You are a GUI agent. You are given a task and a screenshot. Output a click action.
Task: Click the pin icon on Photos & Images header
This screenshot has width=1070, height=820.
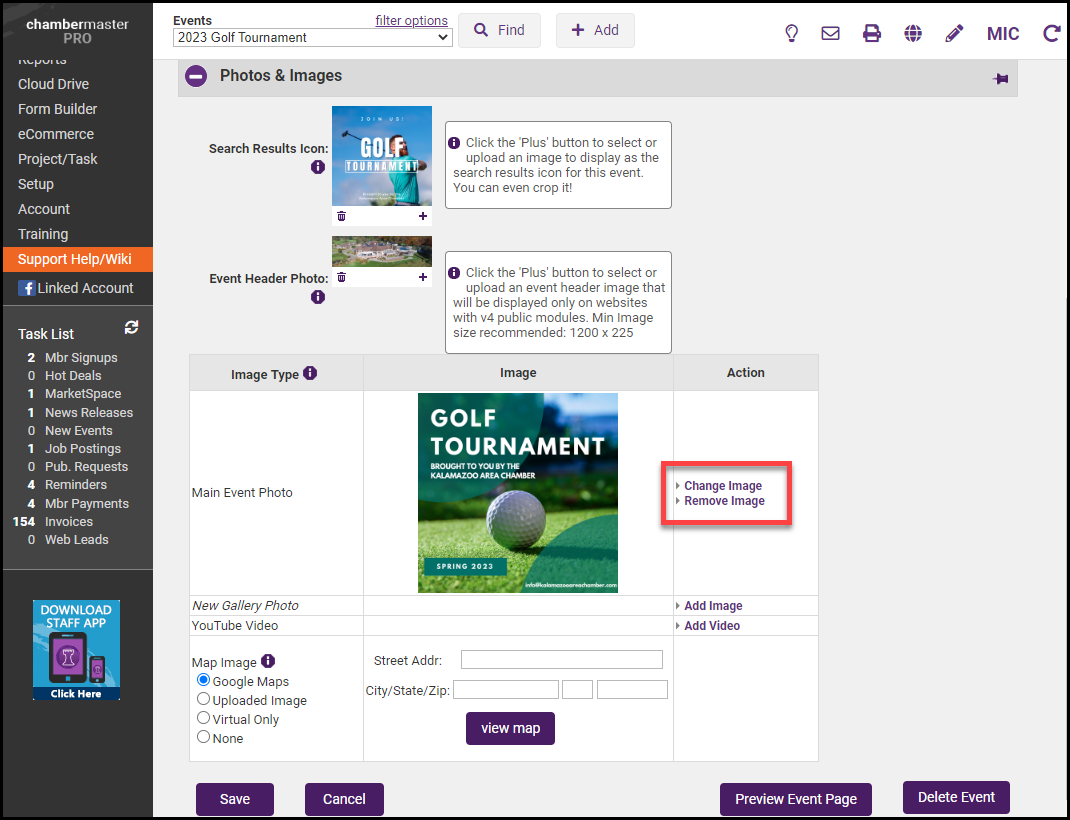coord(1000,79)
